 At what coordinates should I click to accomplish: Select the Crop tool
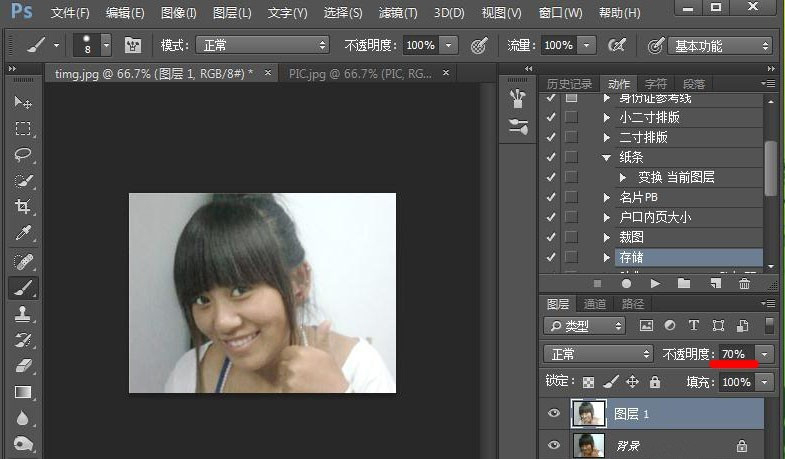tap(23, 207)
